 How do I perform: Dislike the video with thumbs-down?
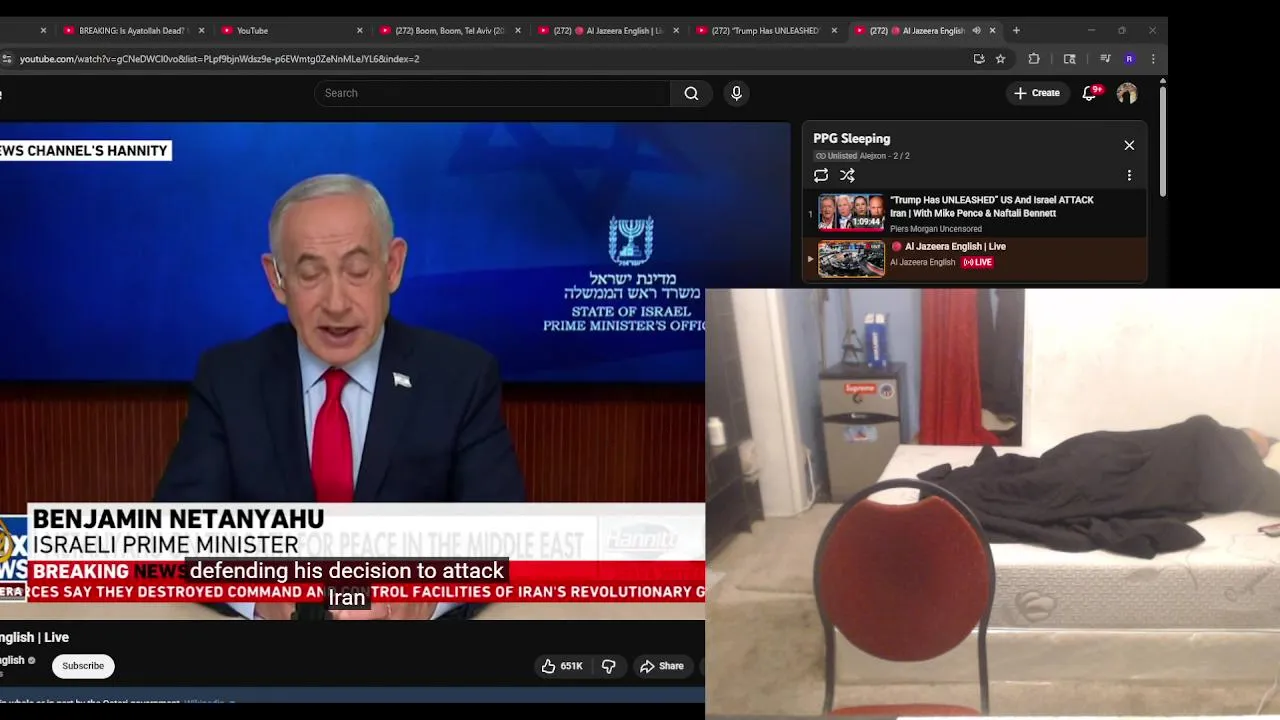608,666
